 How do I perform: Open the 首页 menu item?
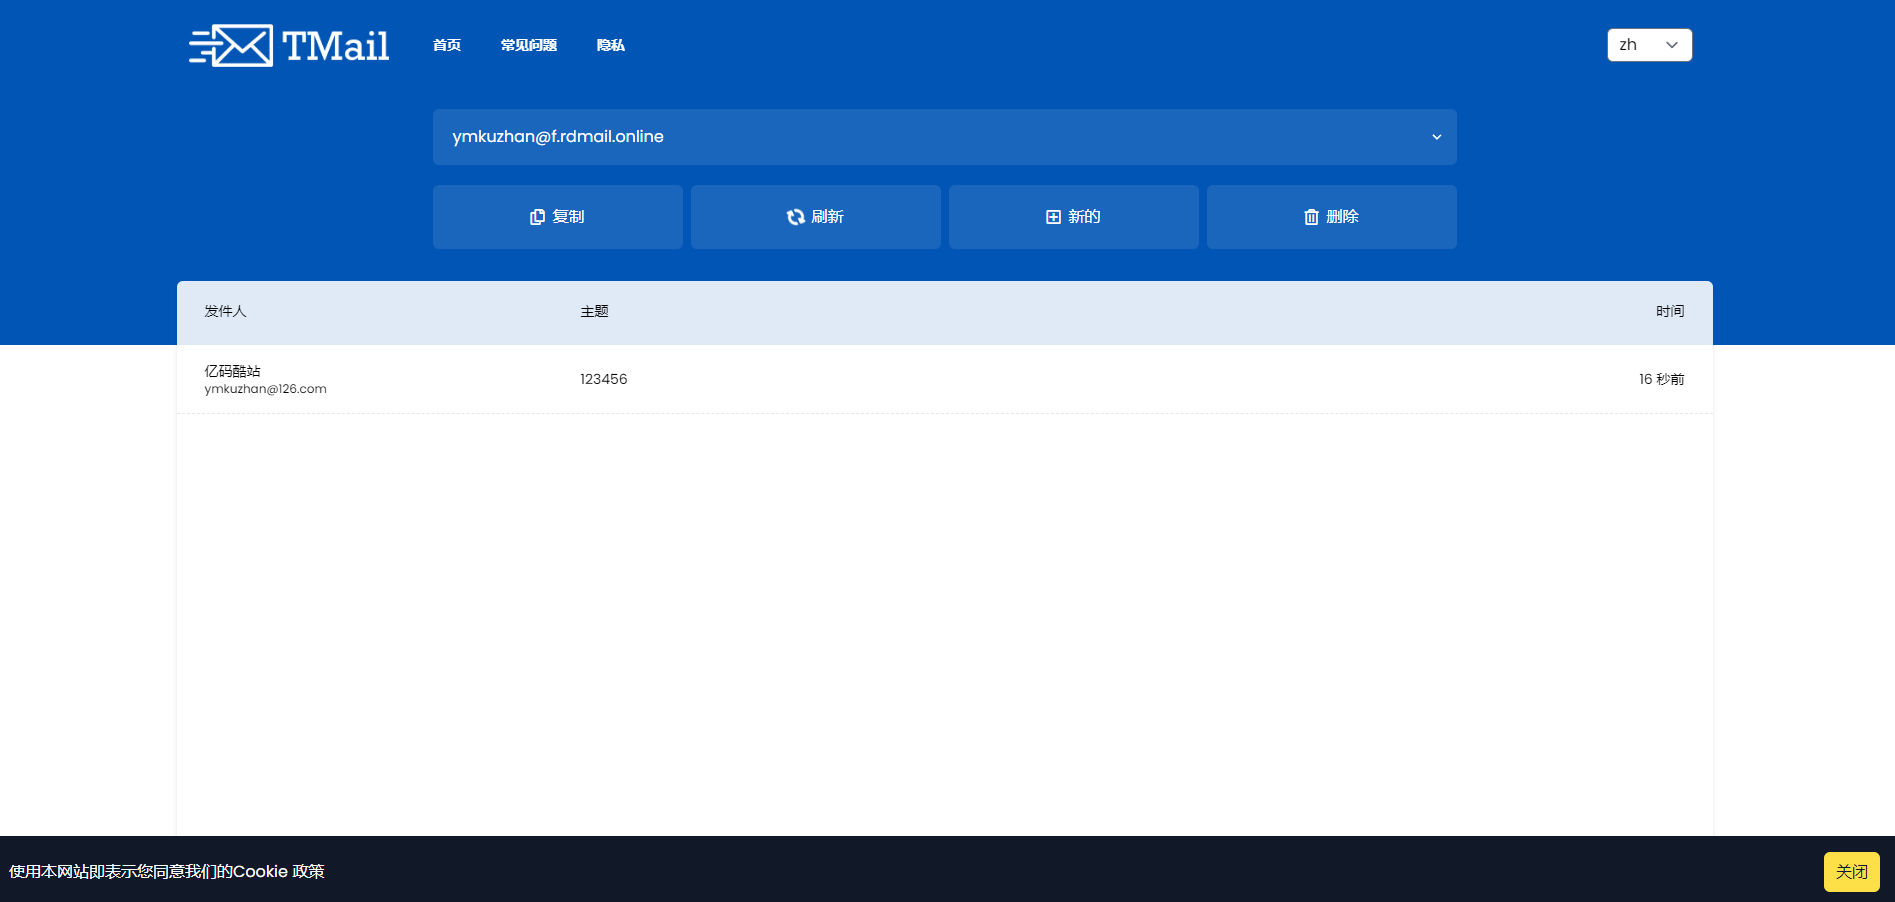click(x=446, y=45)
